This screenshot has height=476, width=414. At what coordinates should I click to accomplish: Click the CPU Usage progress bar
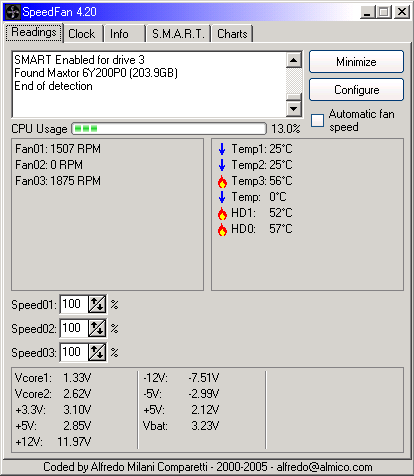(x=169, y=129)
